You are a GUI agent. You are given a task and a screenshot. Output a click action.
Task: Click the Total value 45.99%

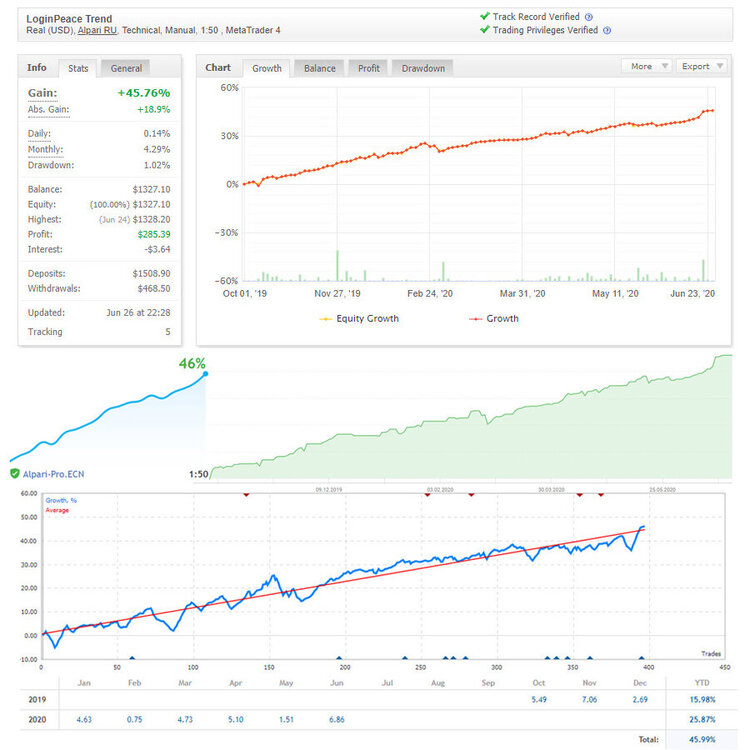tap(702, 739)
